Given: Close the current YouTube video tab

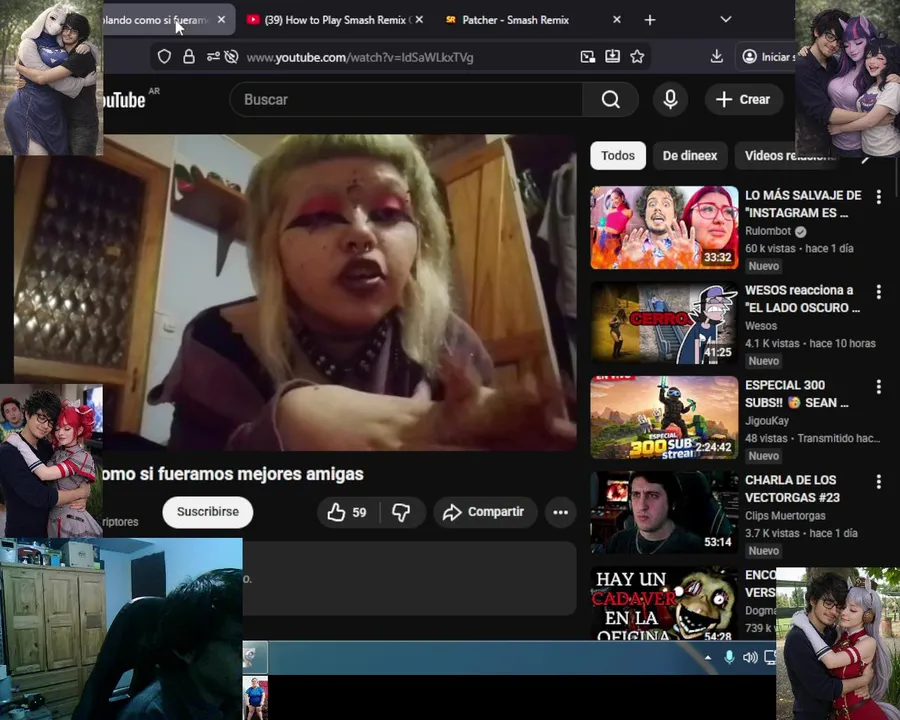Looking at the screenshot, I should click(x=221, y=20).
